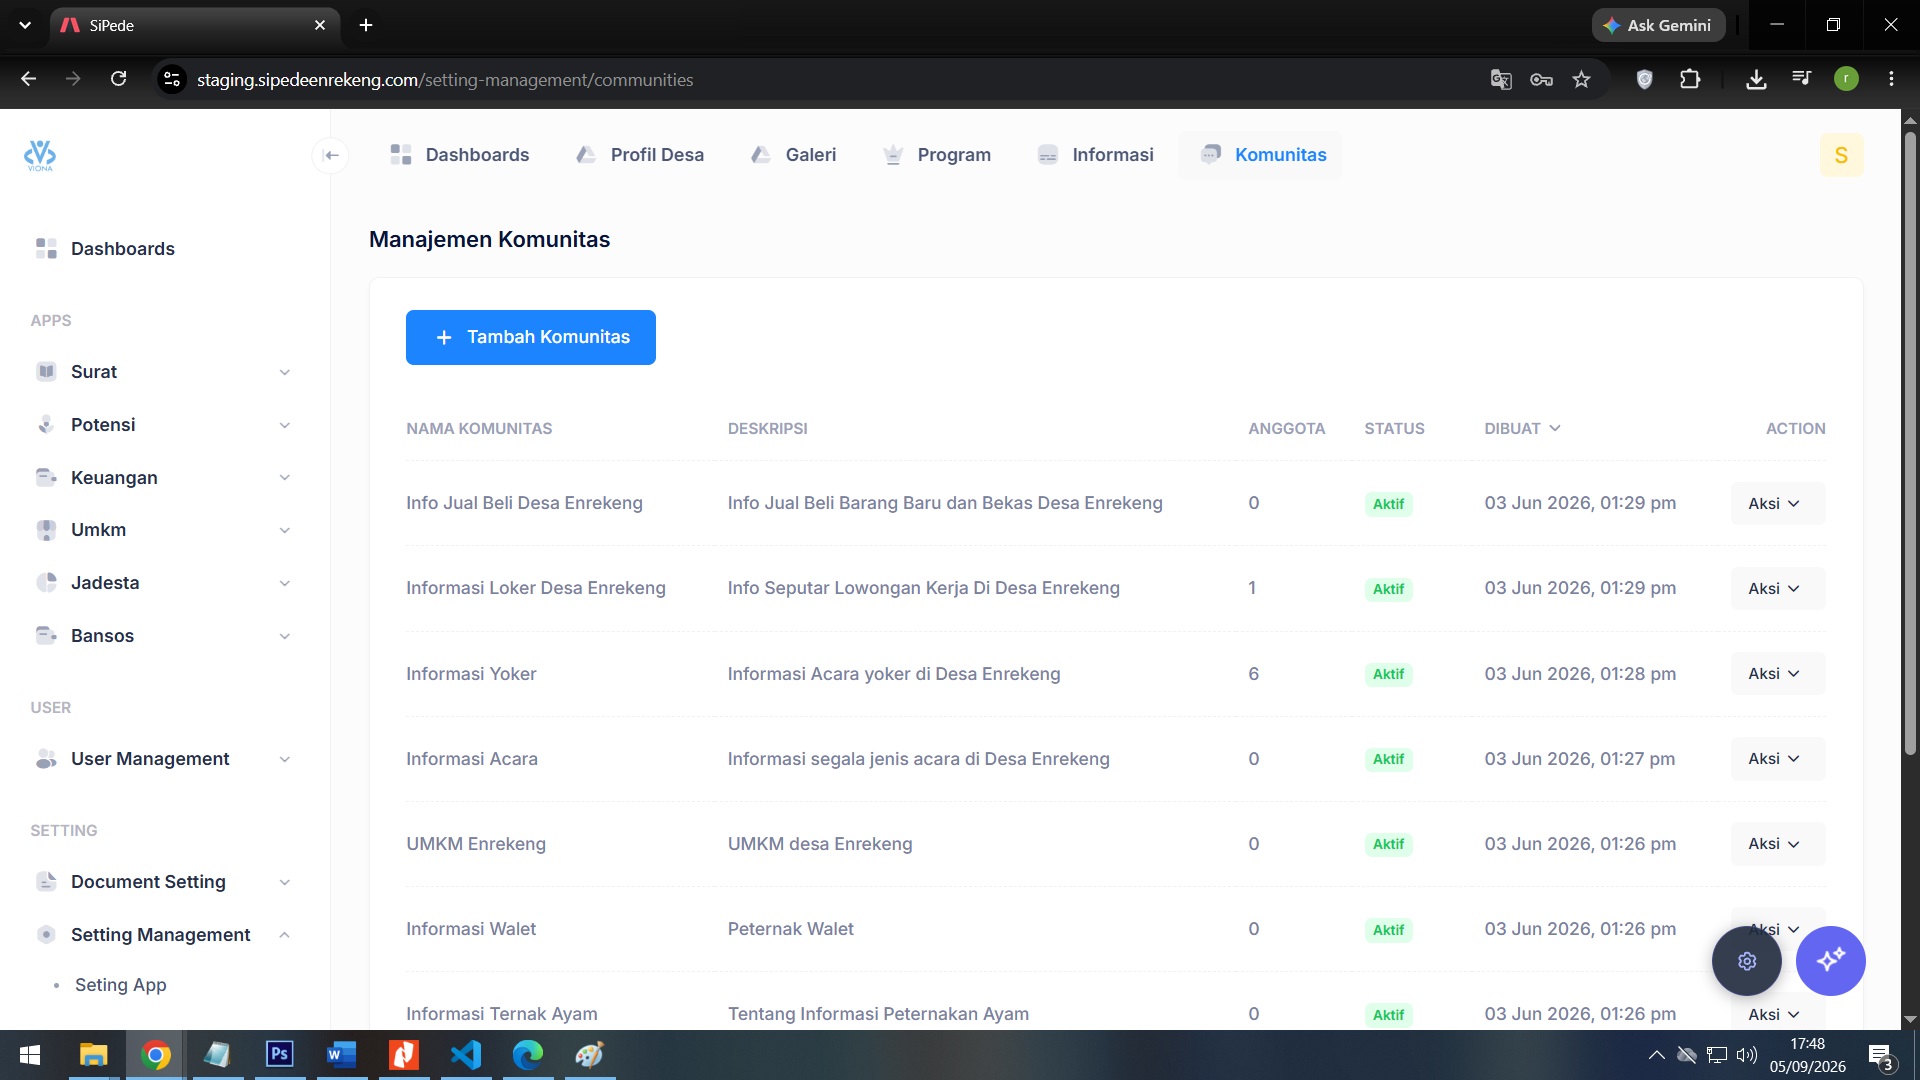Open the Informasi top tab
Image resolution: width=1920 pixels, height=1080 pixels.
[x=1095, y=155]
